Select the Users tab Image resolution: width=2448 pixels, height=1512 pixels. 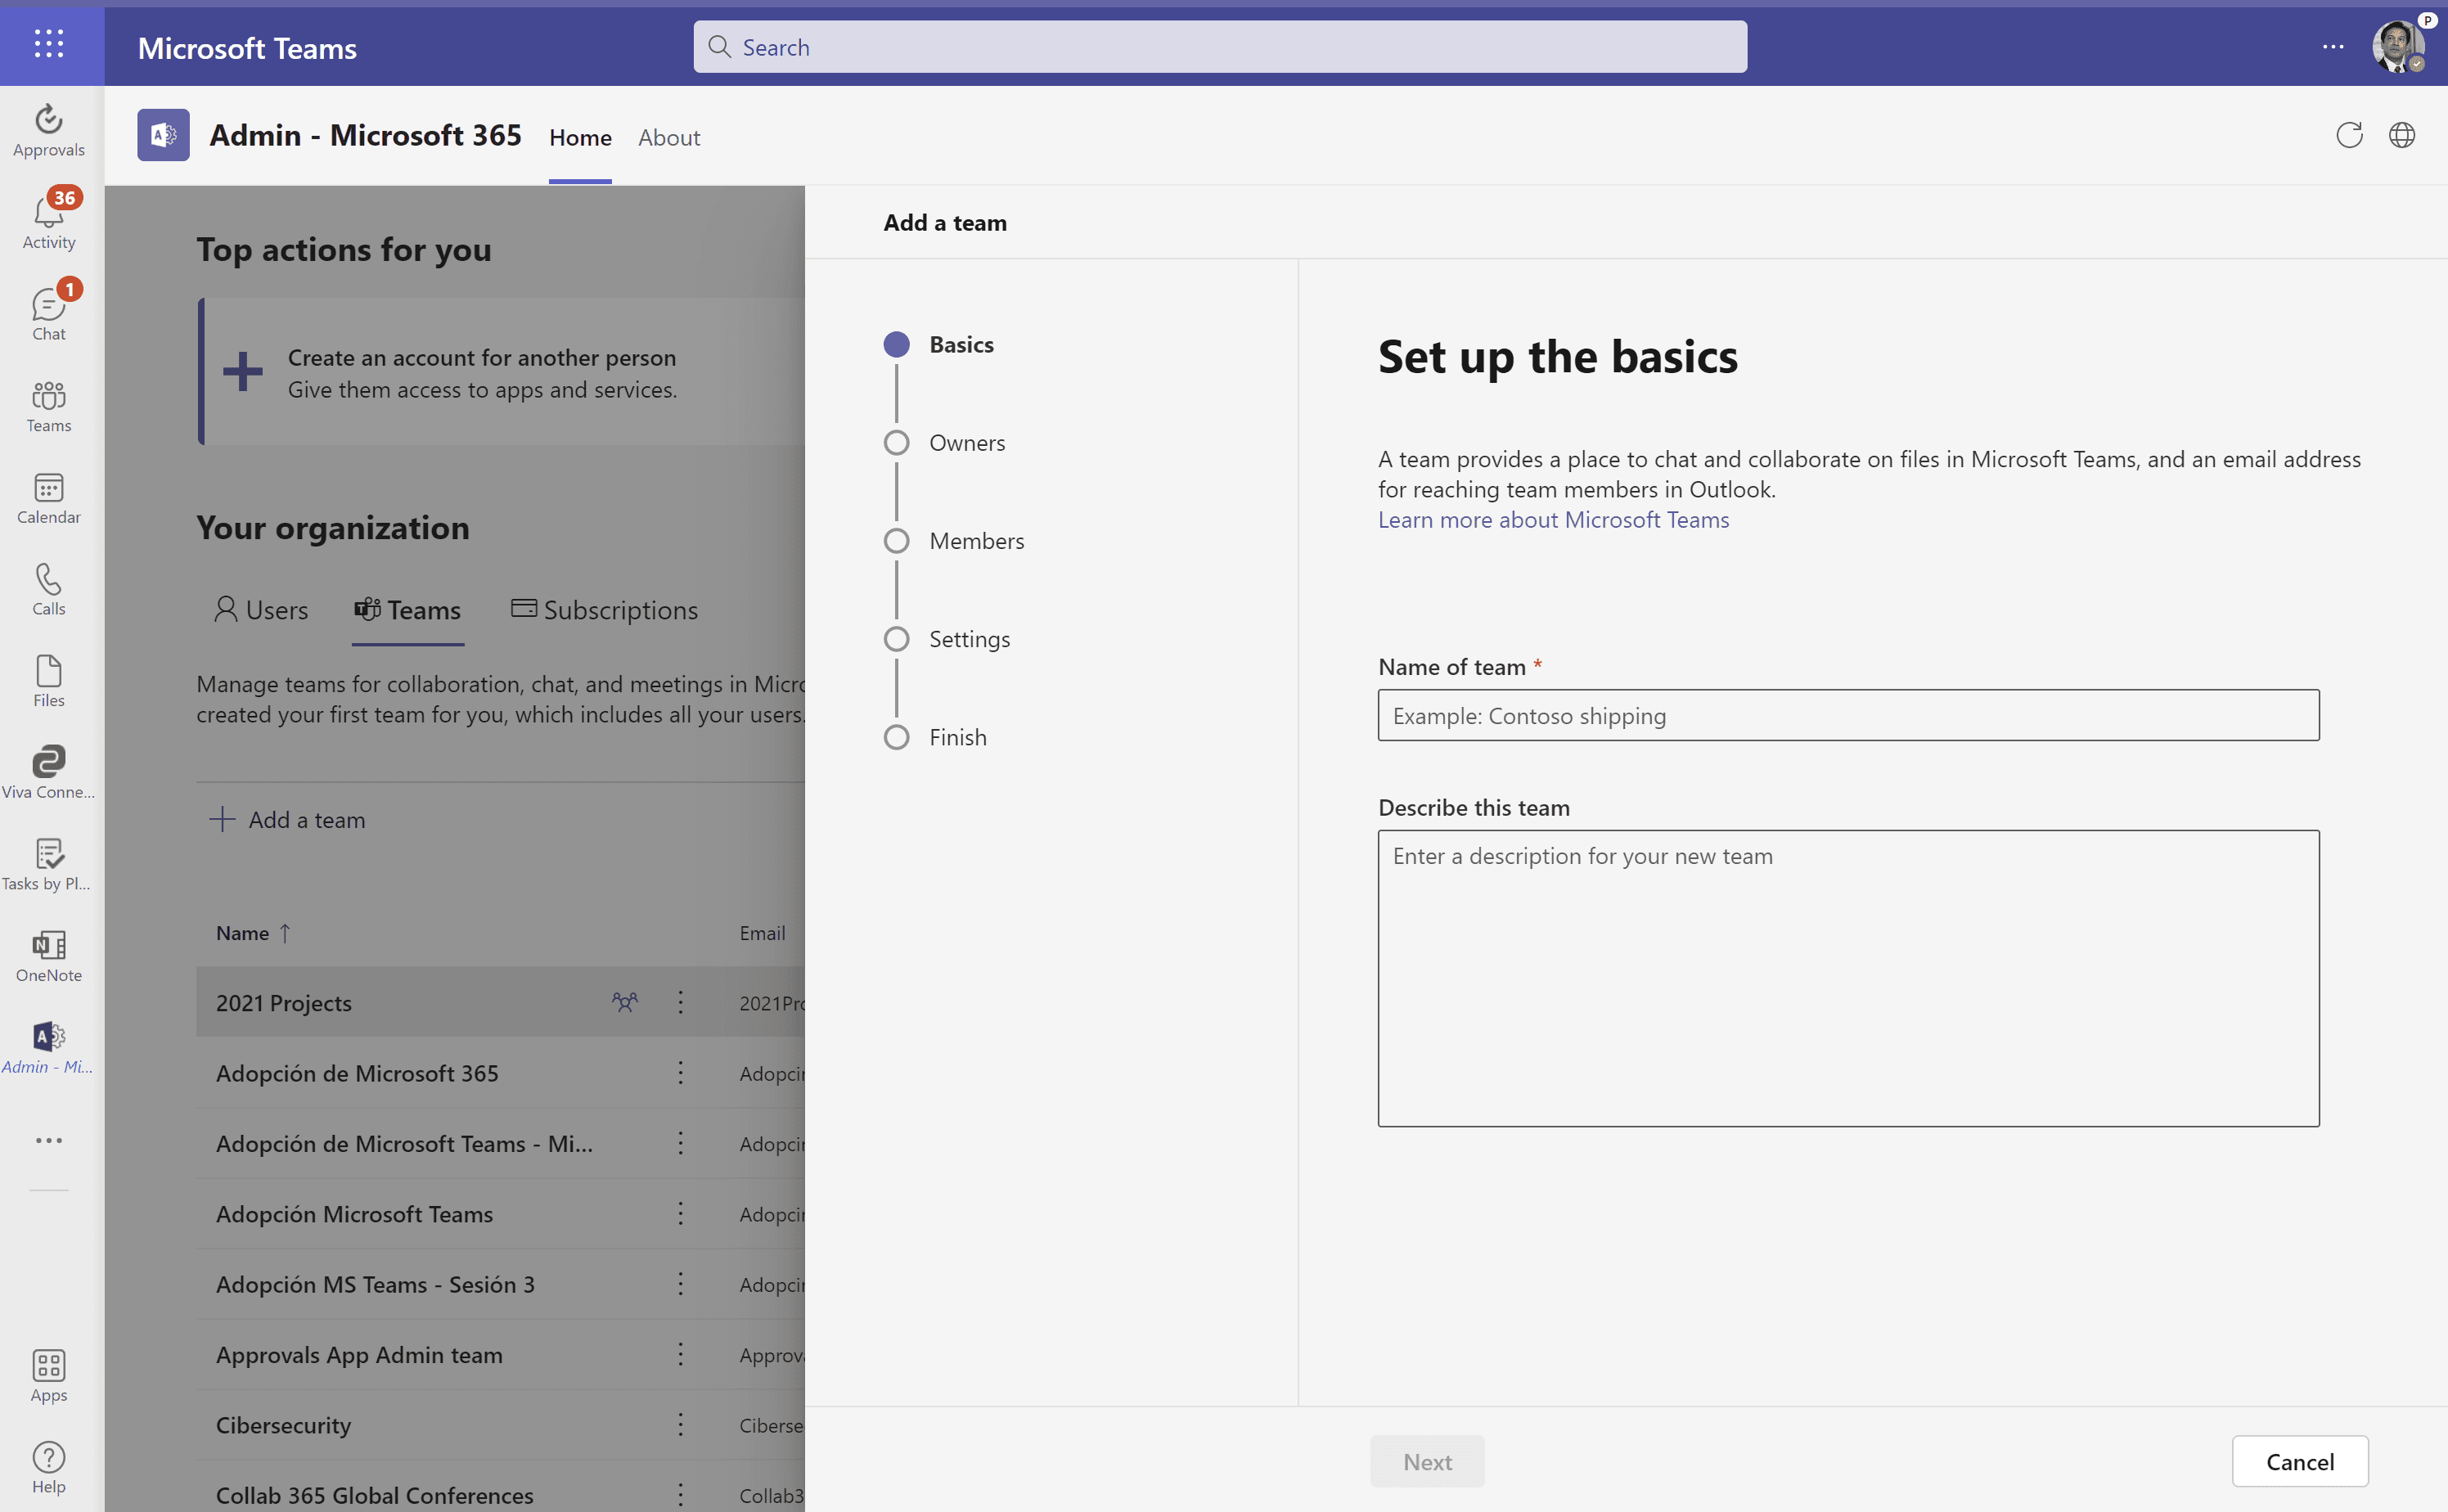[x=262, y=610]
